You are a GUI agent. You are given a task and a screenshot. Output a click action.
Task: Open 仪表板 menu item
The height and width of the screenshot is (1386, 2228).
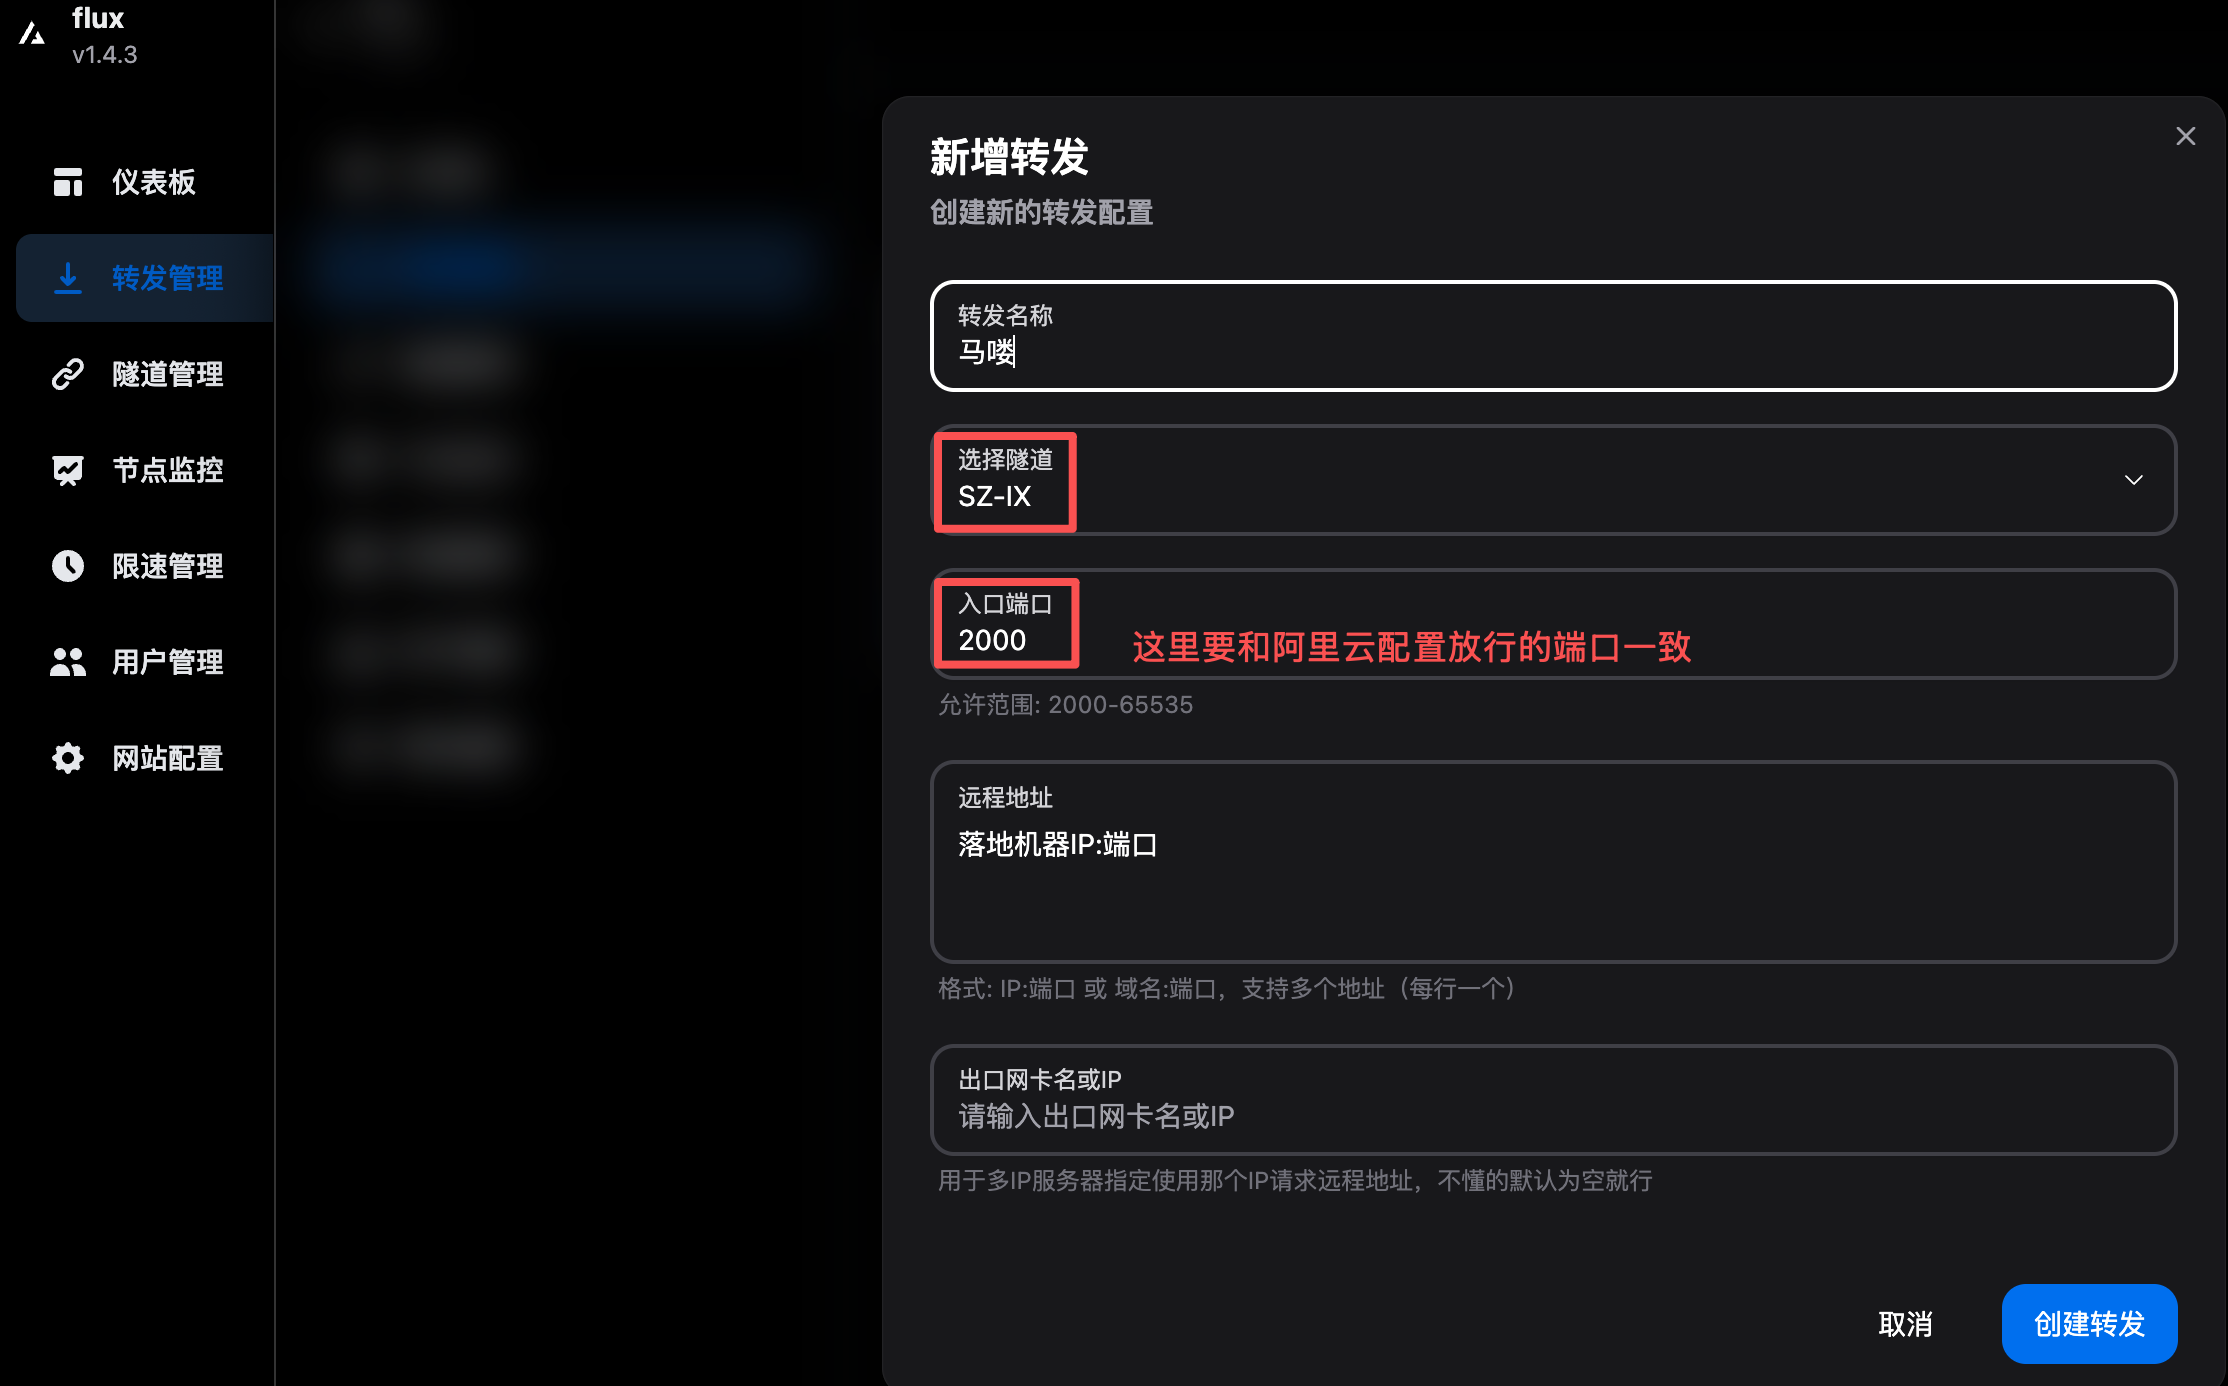(153, 182)
